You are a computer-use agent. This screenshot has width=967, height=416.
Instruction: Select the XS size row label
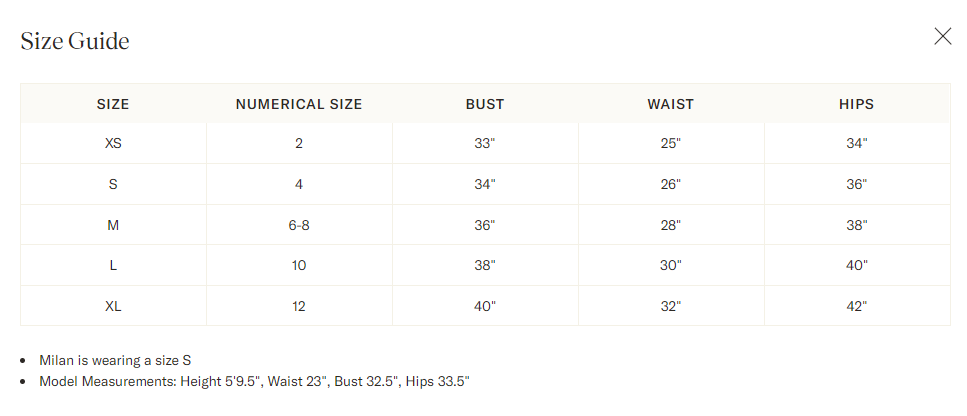coord(113,144)
